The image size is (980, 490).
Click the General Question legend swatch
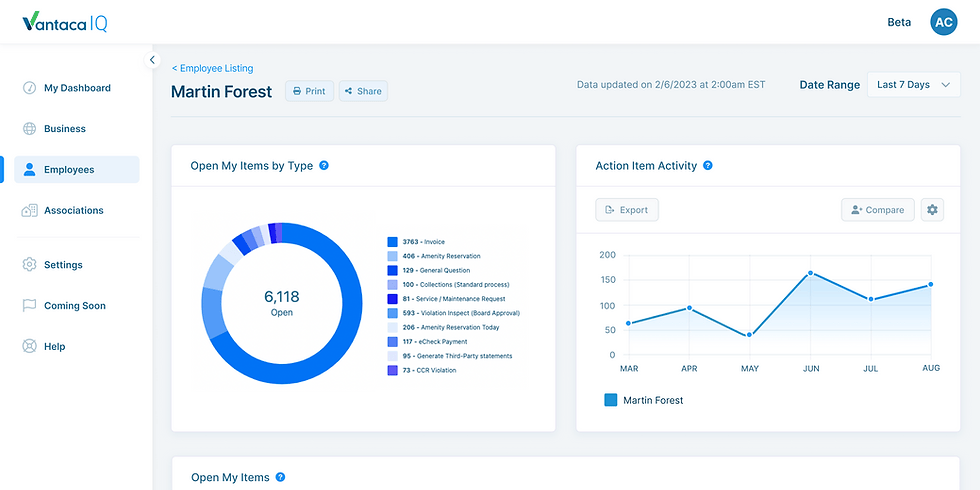pyautogui.click(x=392, y=271)
